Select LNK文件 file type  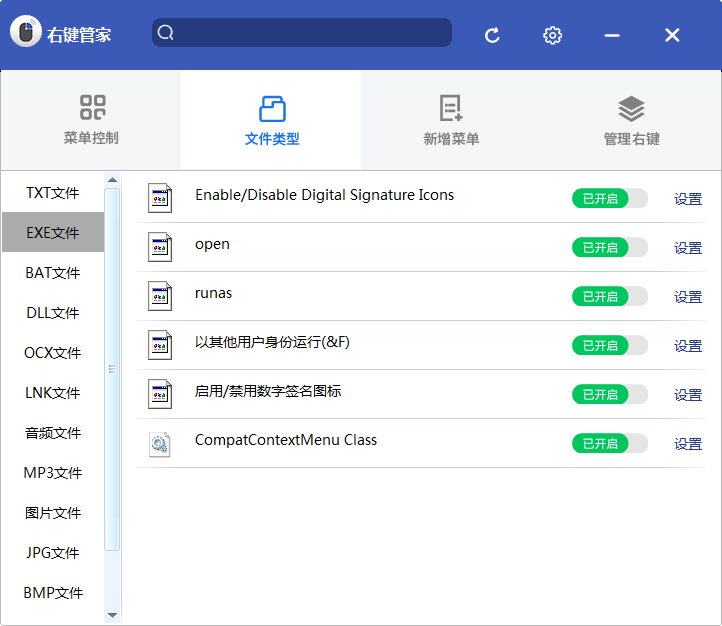53,393
